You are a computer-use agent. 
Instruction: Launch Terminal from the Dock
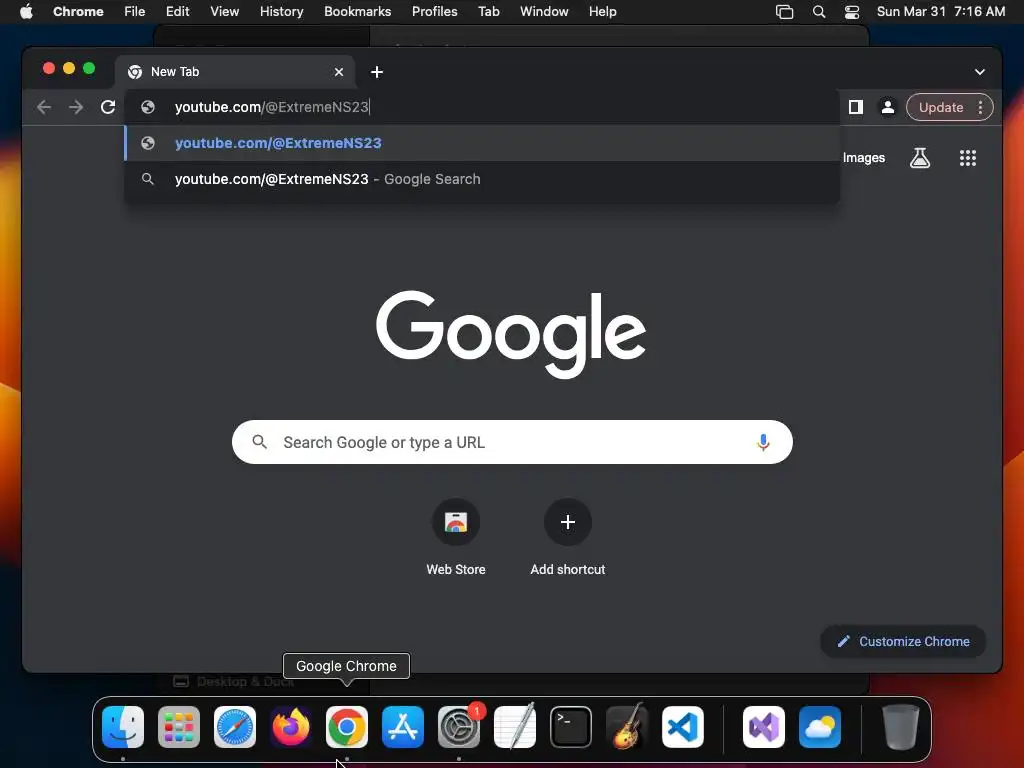coord(571,727)
